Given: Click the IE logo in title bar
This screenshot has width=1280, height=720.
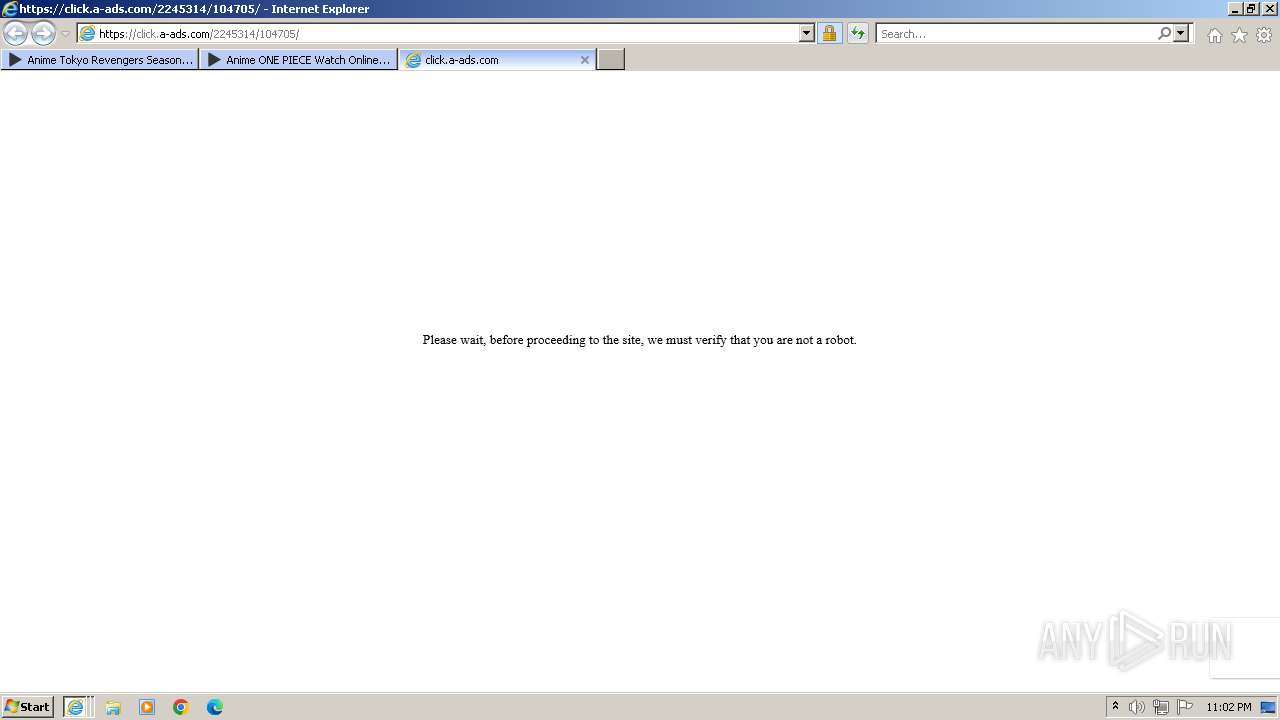Looking at the screenshot, I should [10, 9].
